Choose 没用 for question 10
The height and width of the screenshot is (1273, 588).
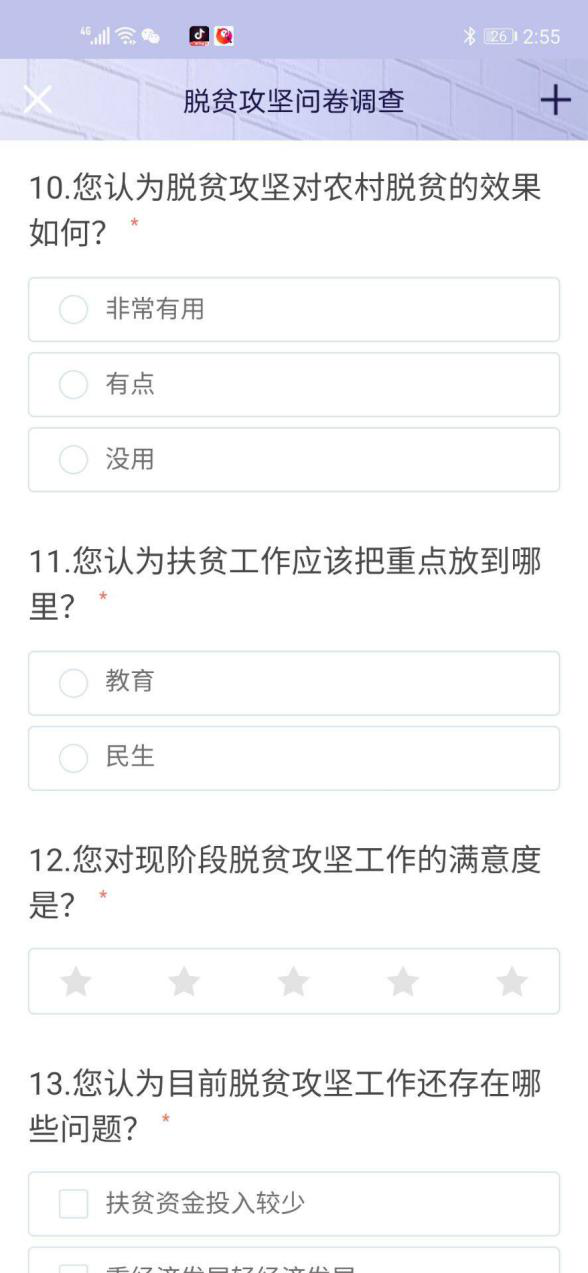[294, 460]
